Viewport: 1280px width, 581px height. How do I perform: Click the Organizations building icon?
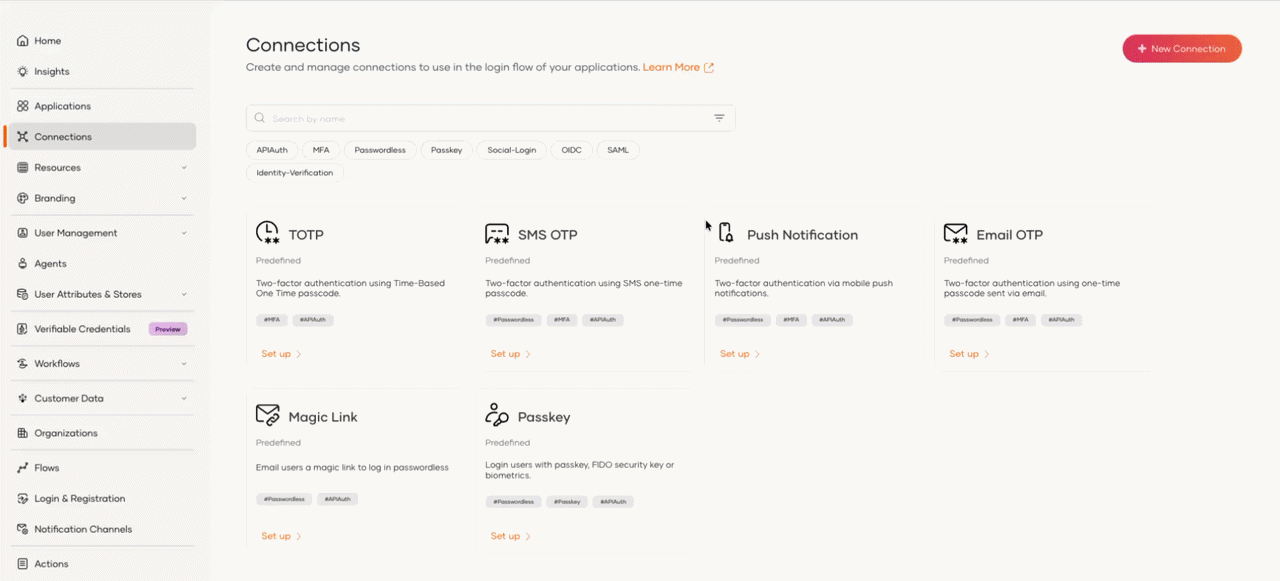coord(23,433)
